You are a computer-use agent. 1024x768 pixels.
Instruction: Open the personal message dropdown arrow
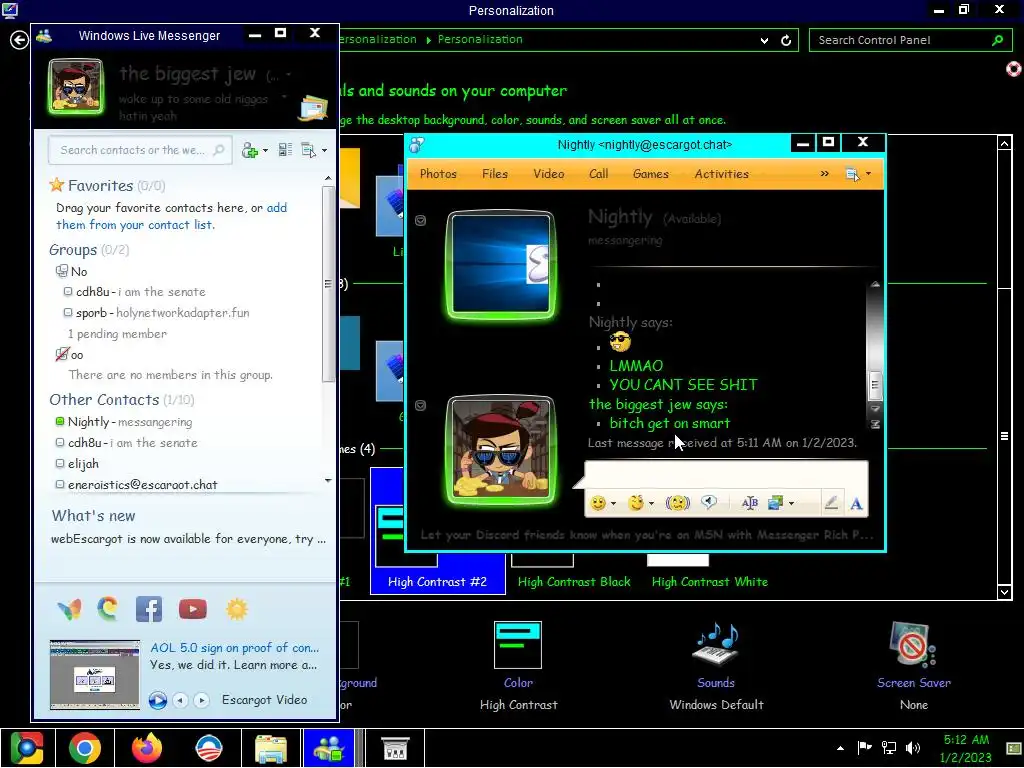coord(283,97)
